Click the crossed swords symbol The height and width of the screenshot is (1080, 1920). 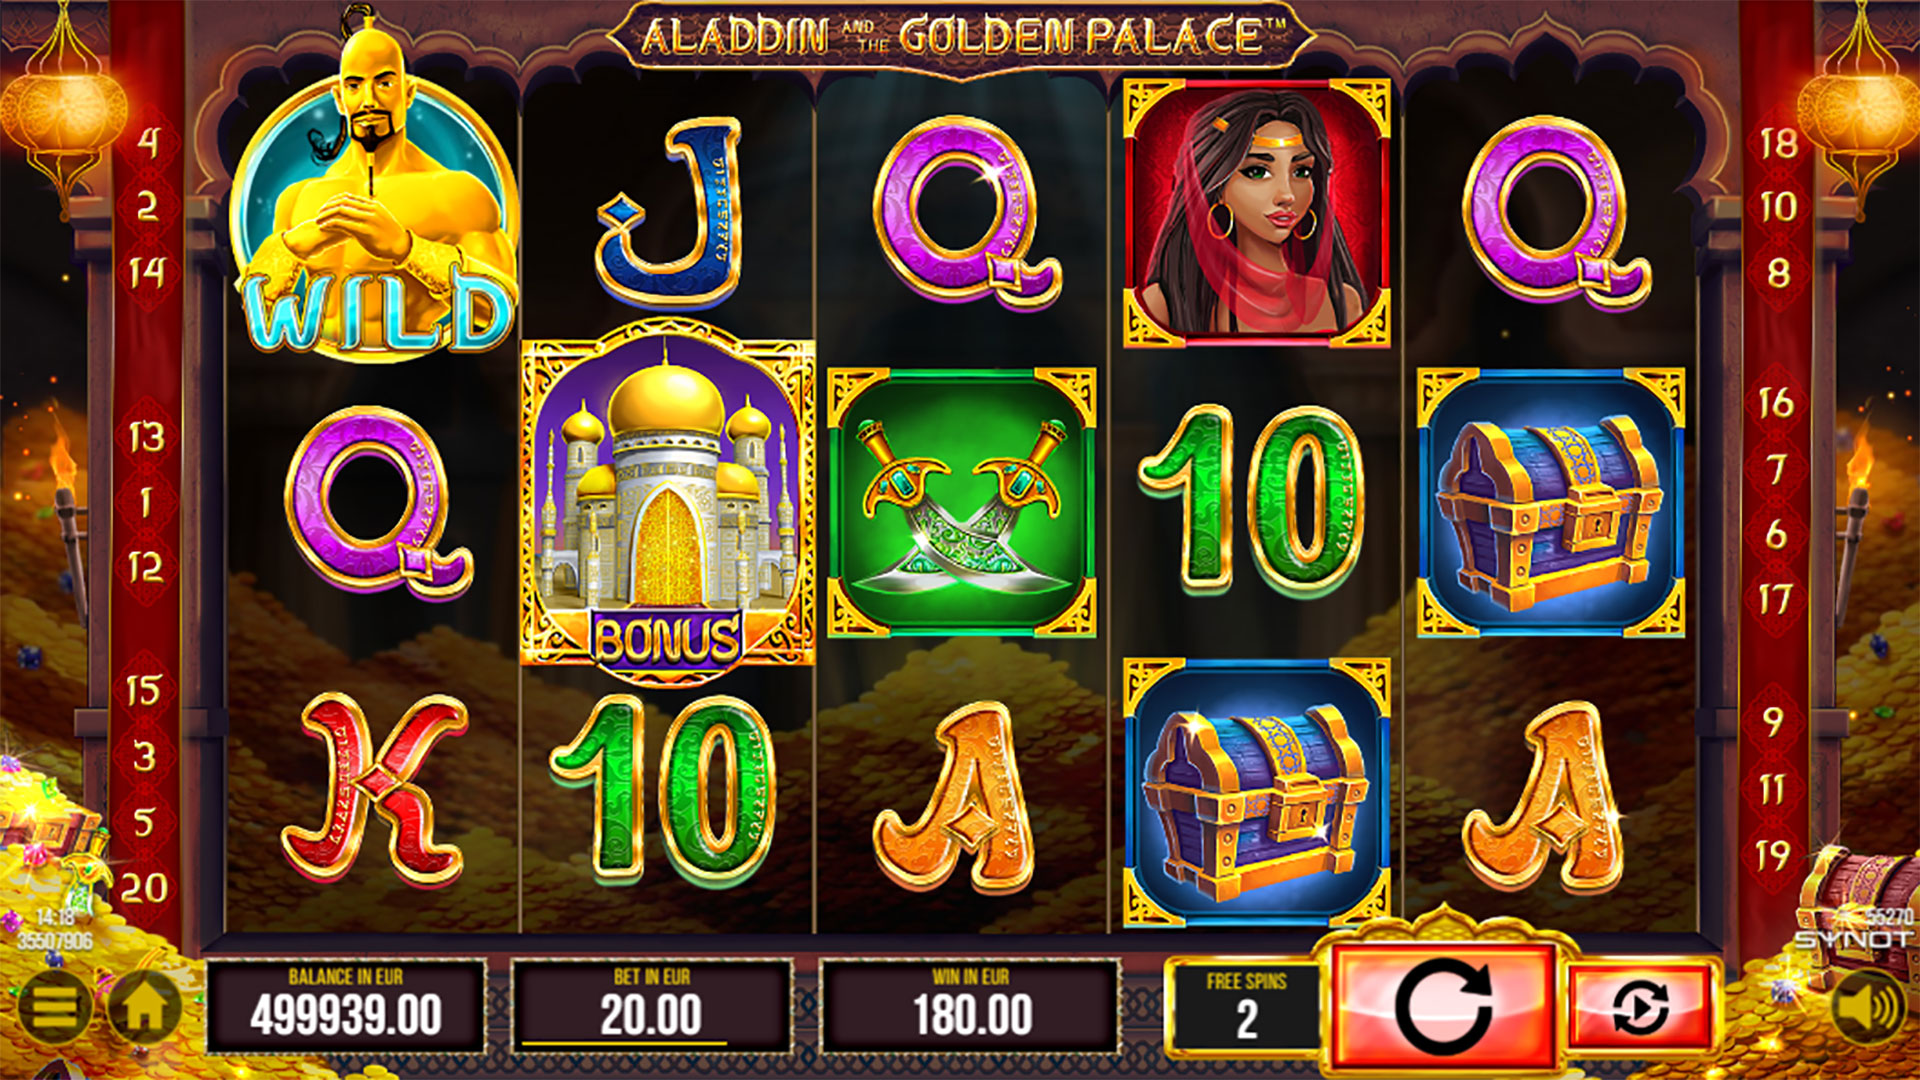point(961,502)
